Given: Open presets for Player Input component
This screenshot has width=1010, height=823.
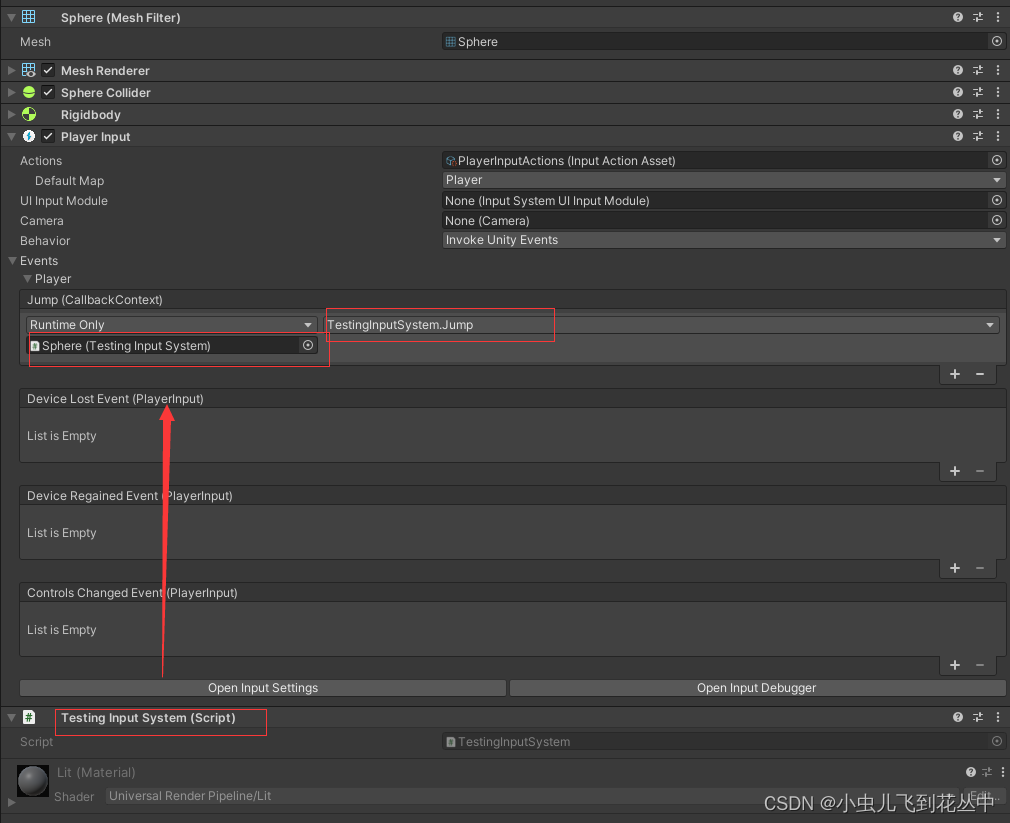Looking at the screenshot, I should pyautogui.click(x=978, y=136).
